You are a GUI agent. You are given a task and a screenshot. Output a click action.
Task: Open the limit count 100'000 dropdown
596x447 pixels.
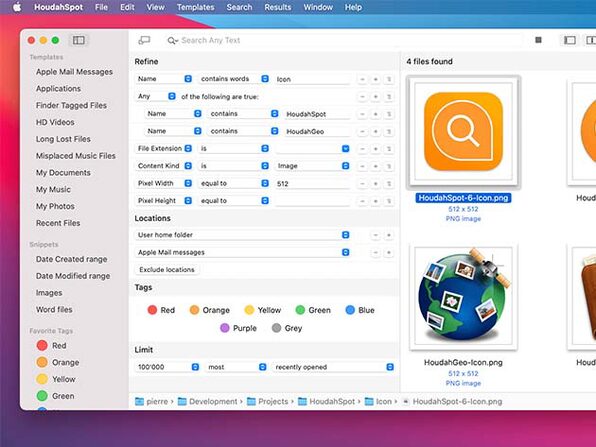point(167,367)
